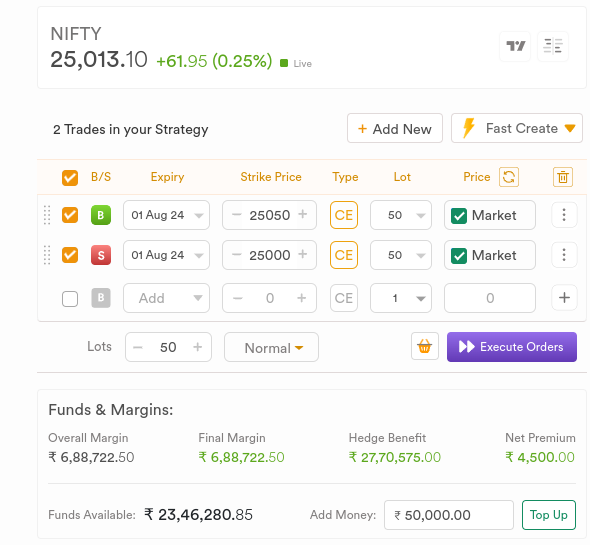The height and width of the screenshot is (545, 590).
Task: Uncheck the 25000 CE trade row
Action: 70,255
